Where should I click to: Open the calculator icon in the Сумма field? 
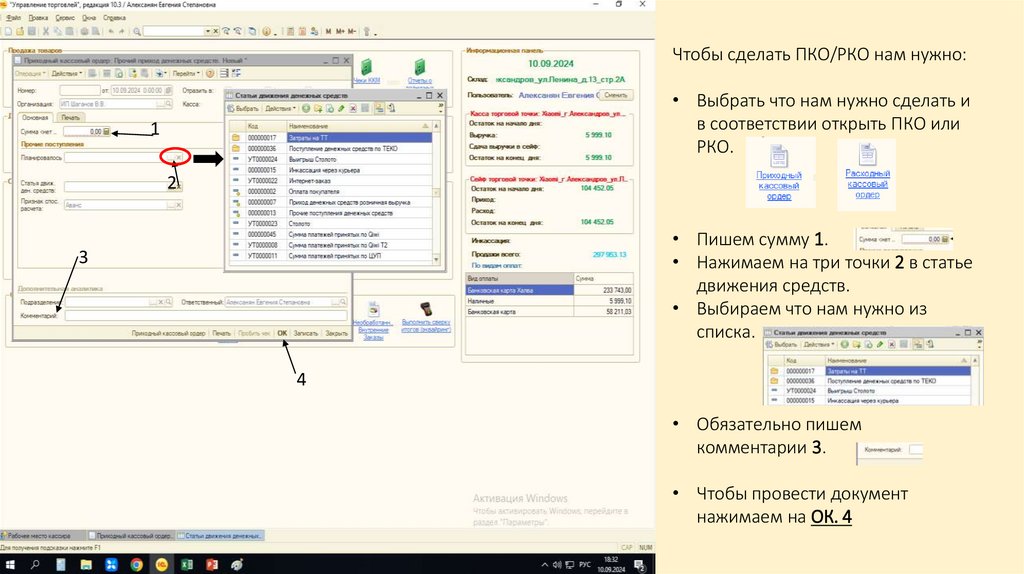107,131
